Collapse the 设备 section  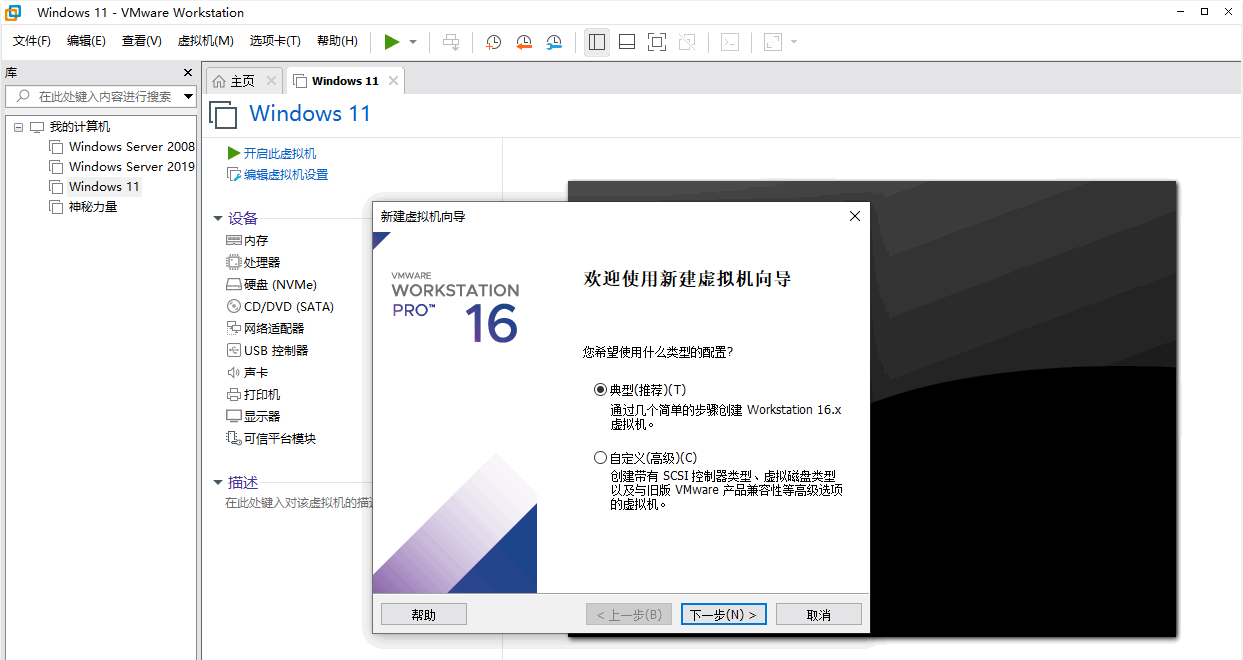[218, 219]
